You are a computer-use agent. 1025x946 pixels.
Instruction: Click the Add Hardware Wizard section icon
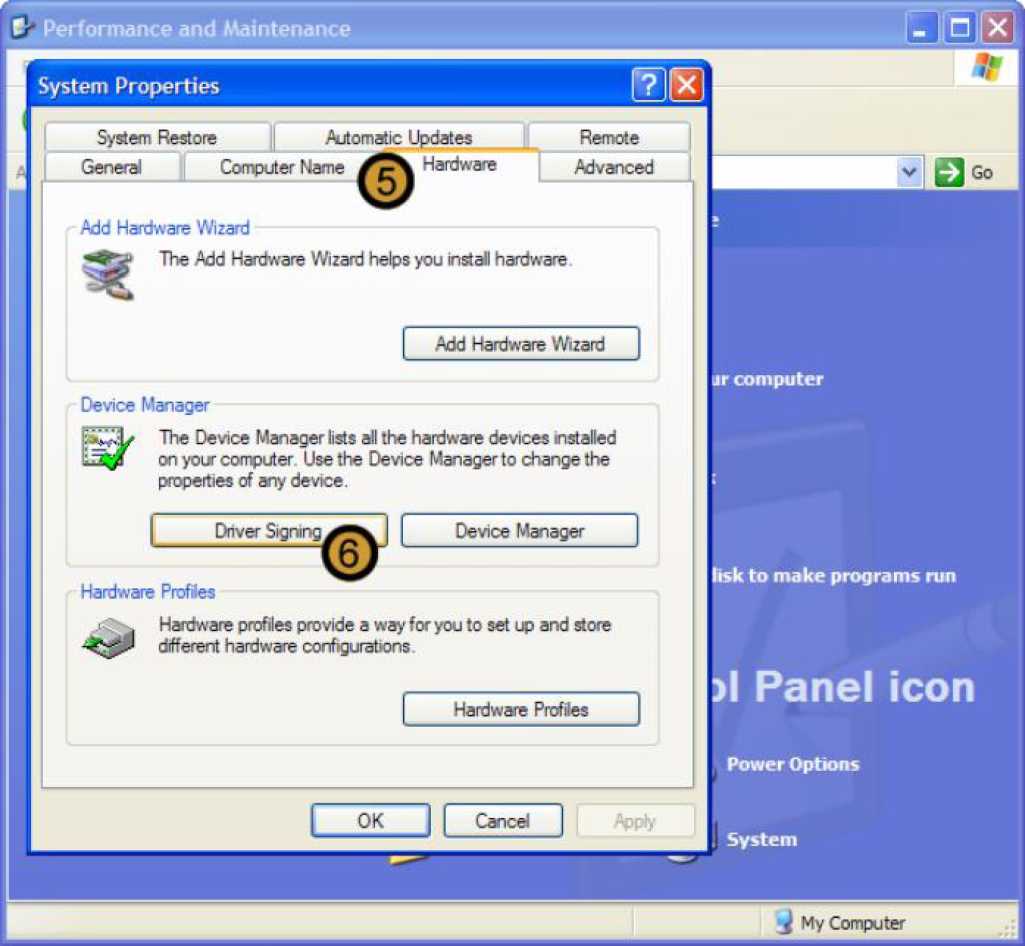click(x=109, y=274)
